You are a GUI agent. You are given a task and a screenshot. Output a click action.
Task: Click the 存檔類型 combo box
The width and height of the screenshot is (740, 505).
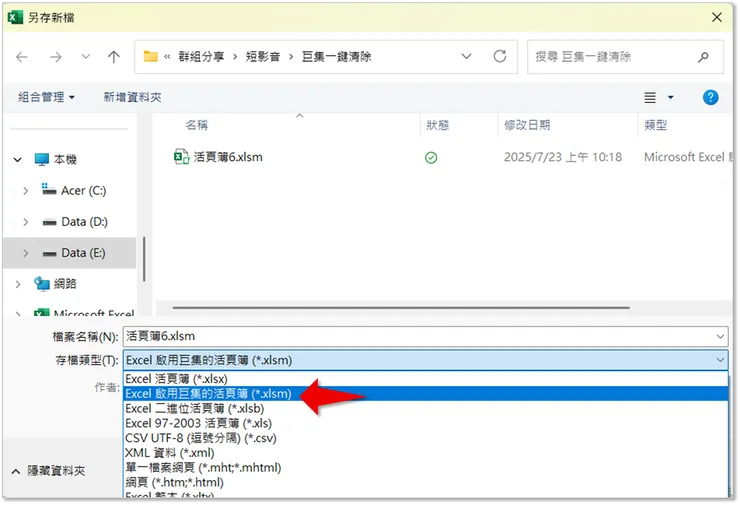425,361
